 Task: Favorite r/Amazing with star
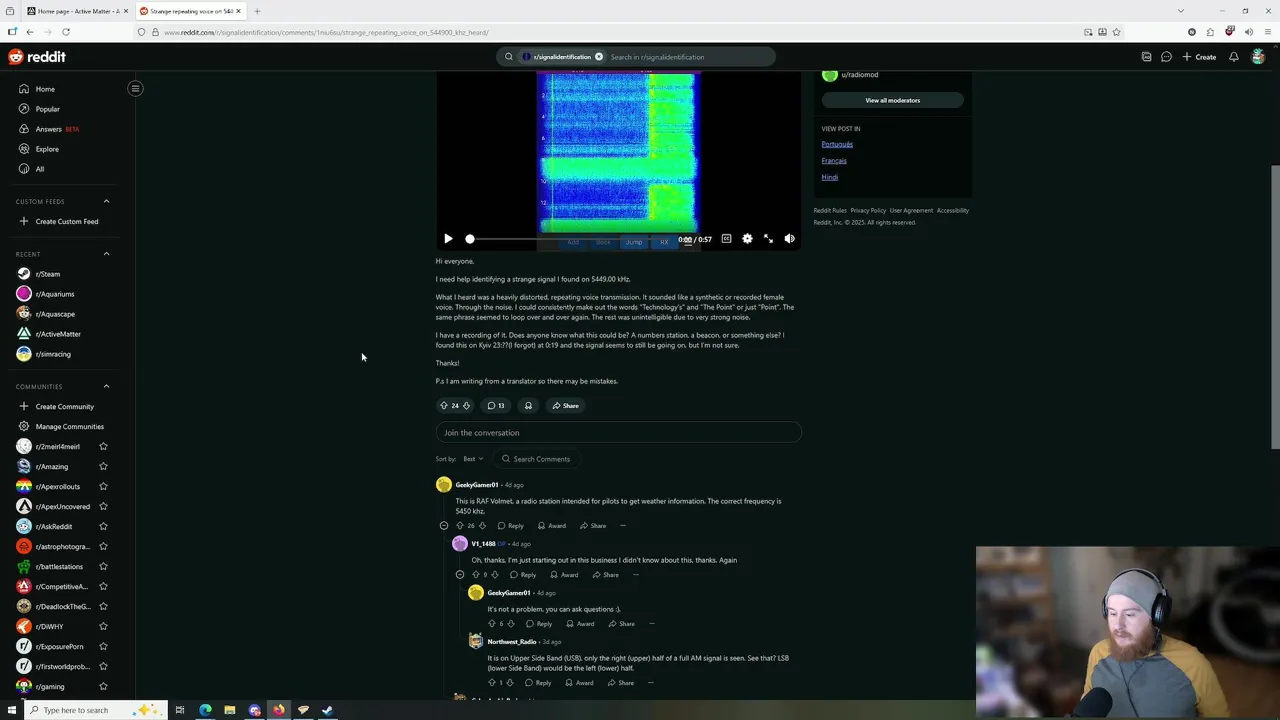coord(103,466)
